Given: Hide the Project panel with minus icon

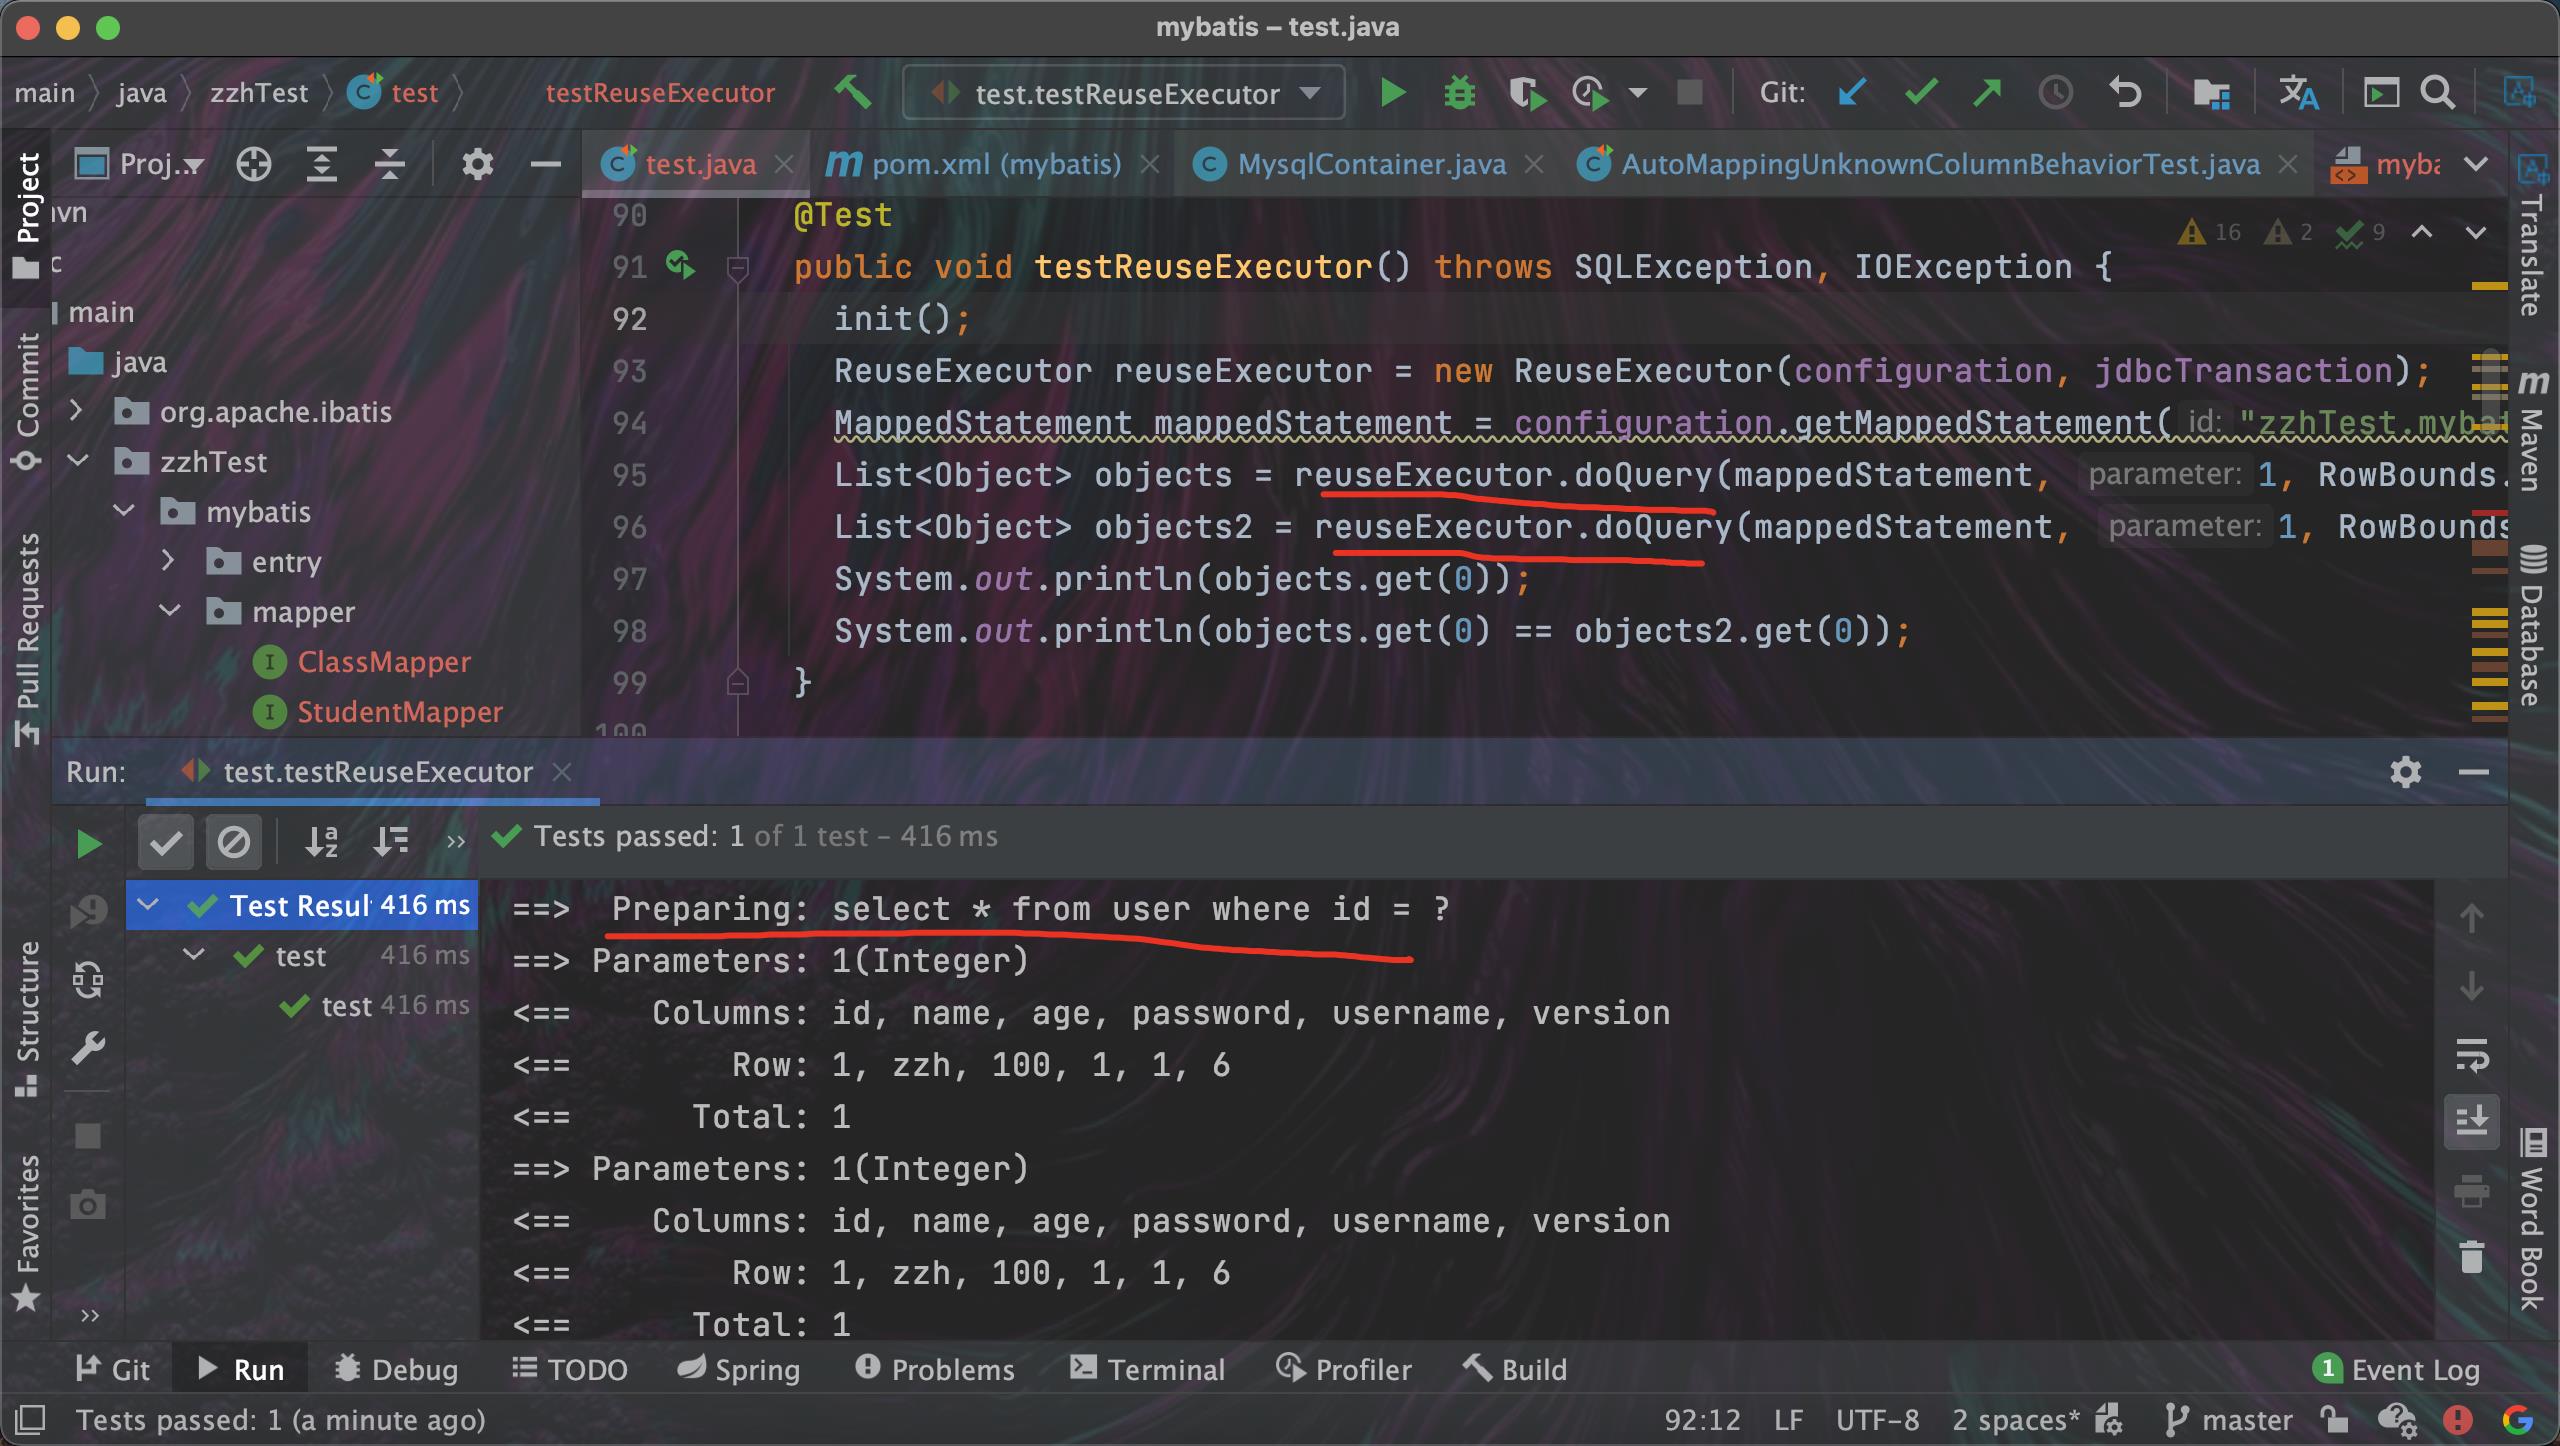Looking at the screenshot, I should [x=545, y=164].
